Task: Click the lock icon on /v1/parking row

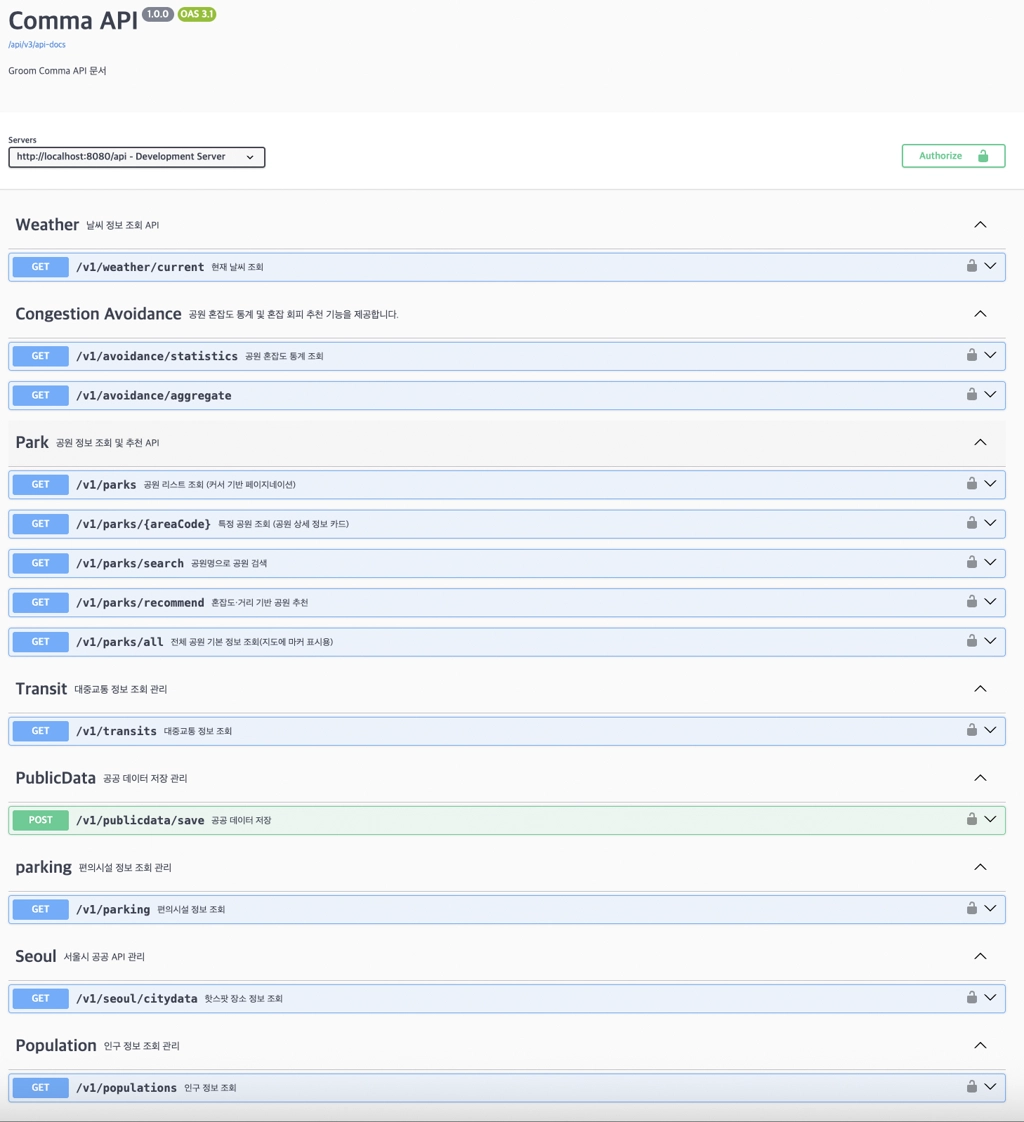Action: click(x=972, y=907)
